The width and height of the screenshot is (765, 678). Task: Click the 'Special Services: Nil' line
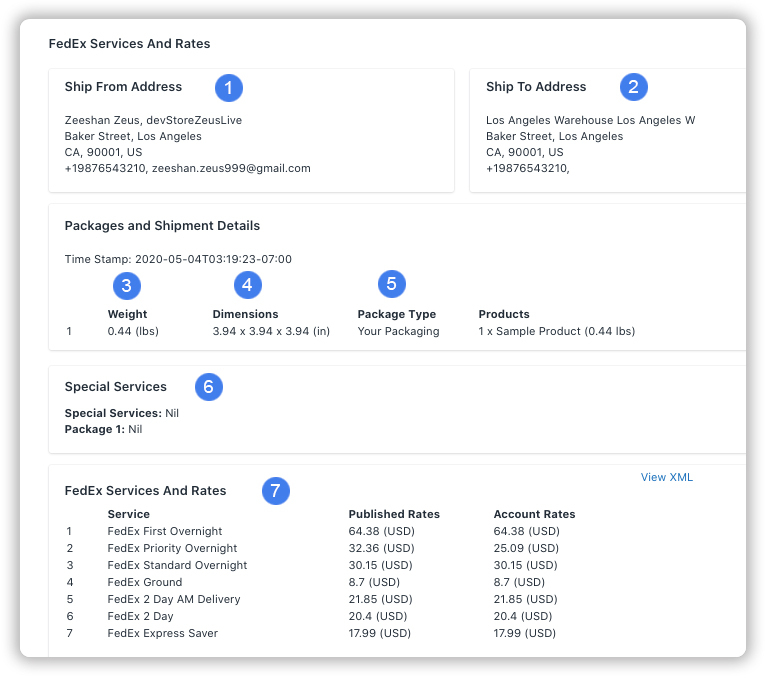click(121, 413)
